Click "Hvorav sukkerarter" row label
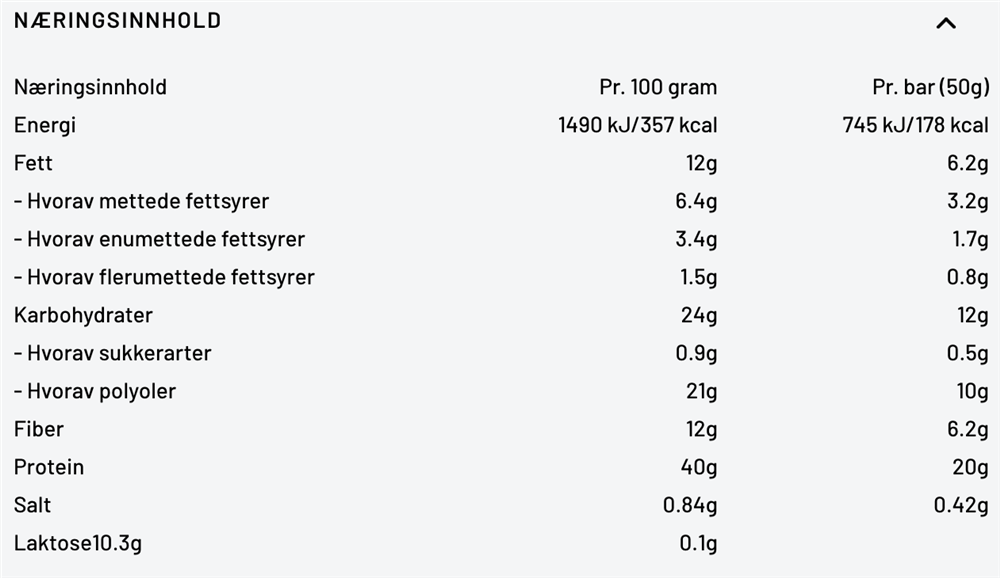Viewport: 1000px width, 578px height. coord(112,353)
